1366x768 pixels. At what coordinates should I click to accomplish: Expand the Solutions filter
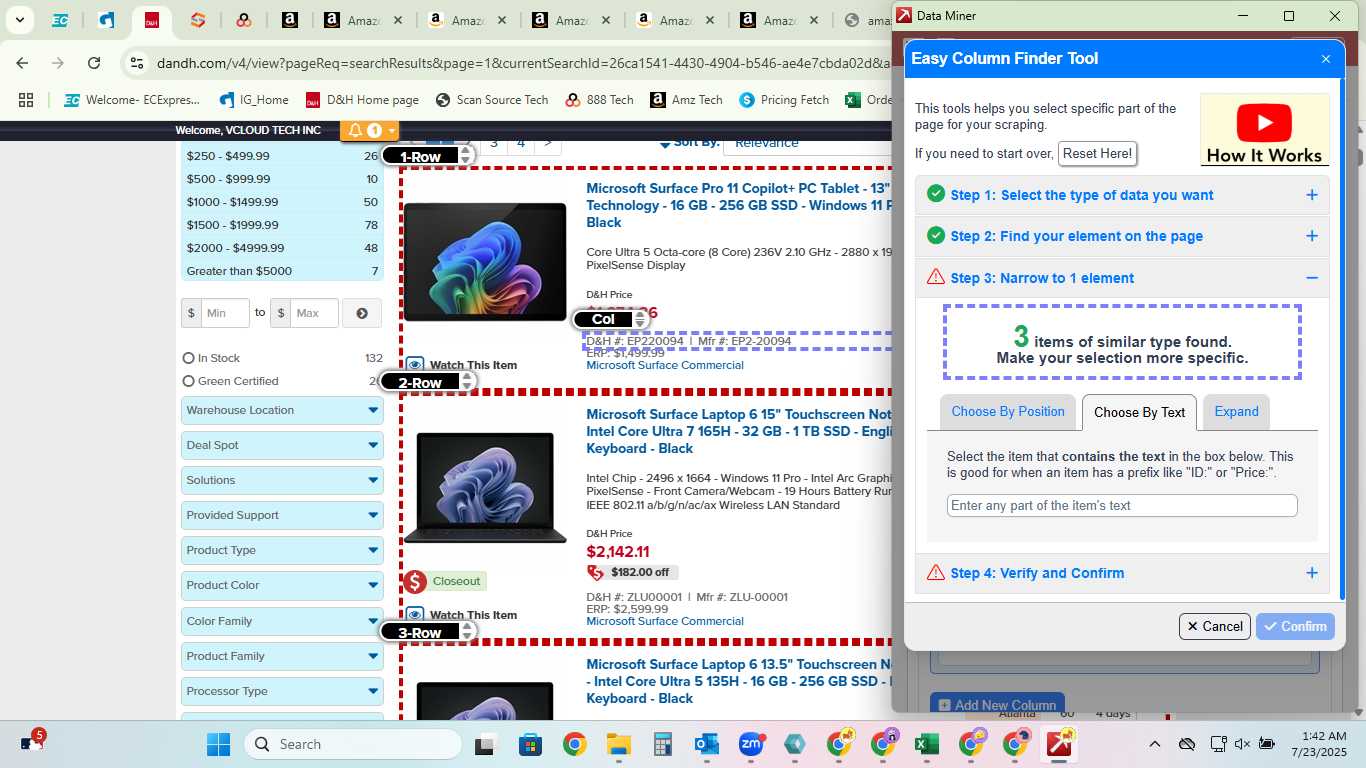tap(282, 480)
